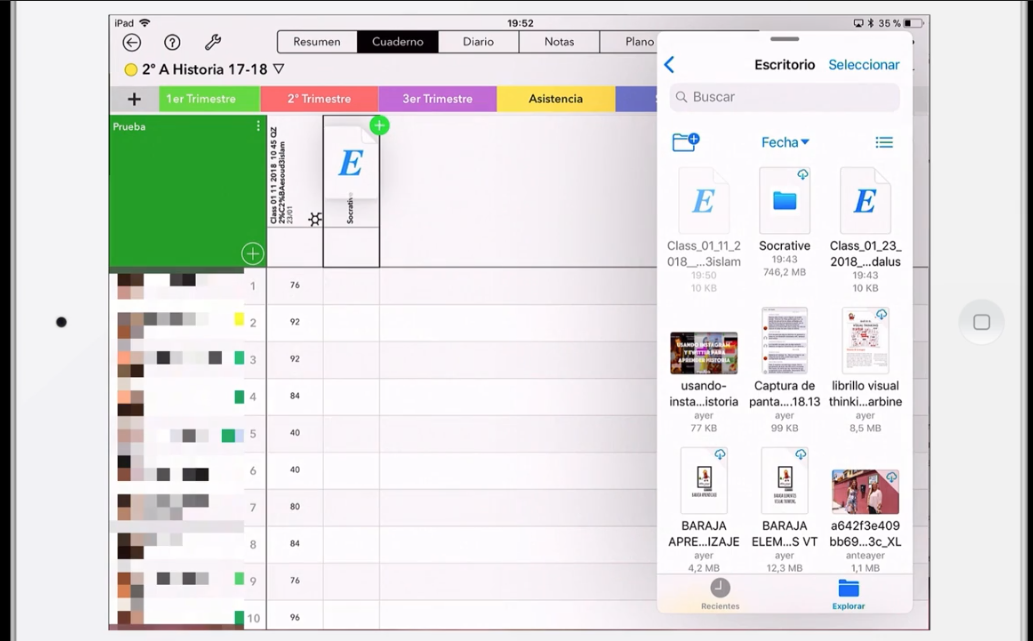Add a new tab with plus icon

(x=134, y=99)
